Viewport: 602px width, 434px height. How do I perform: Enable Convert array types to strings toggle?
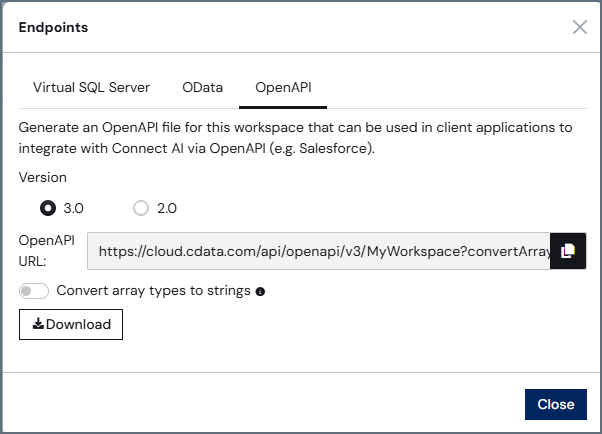click(x=34, y=291)
